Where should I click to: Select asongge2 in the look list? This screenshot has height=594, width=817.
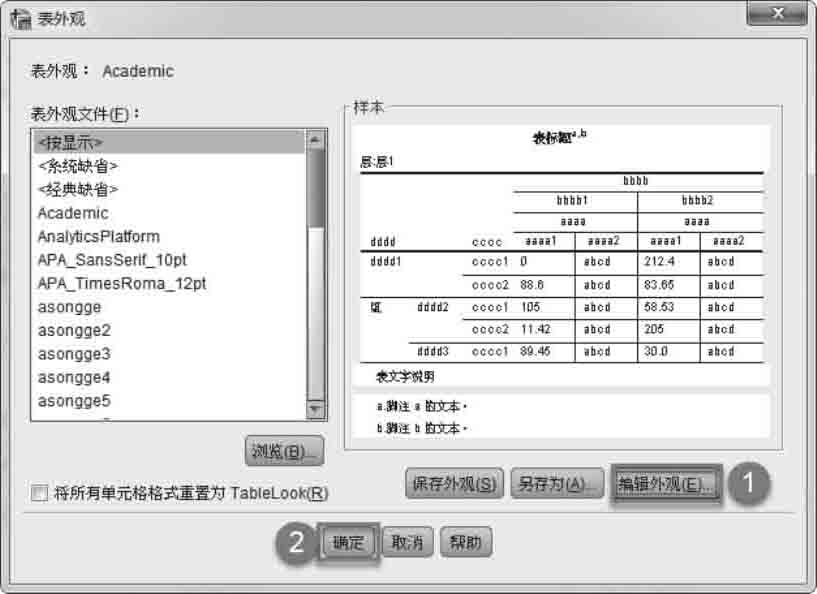tap(169, 330)
